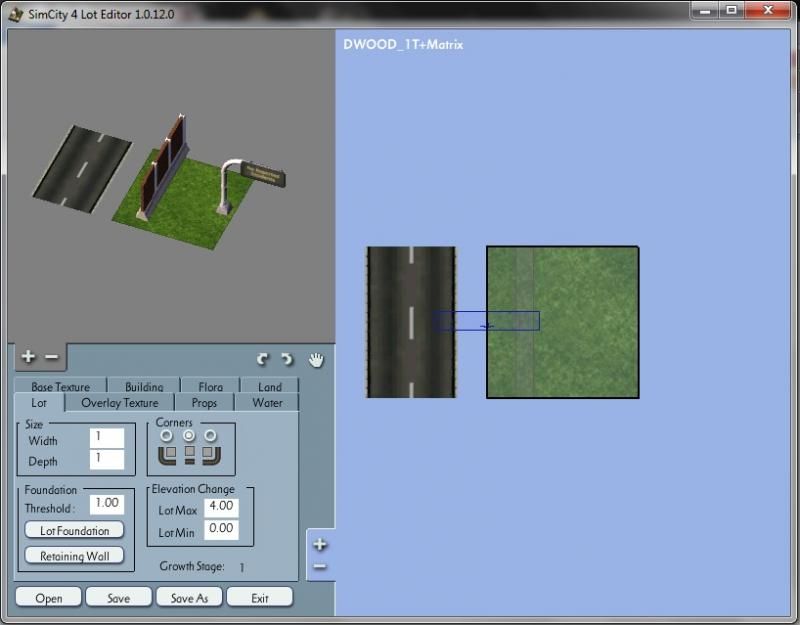Focus the Depth size field
Image resolution: width=800 pixels, height=625 pixels.
[107, 459]
